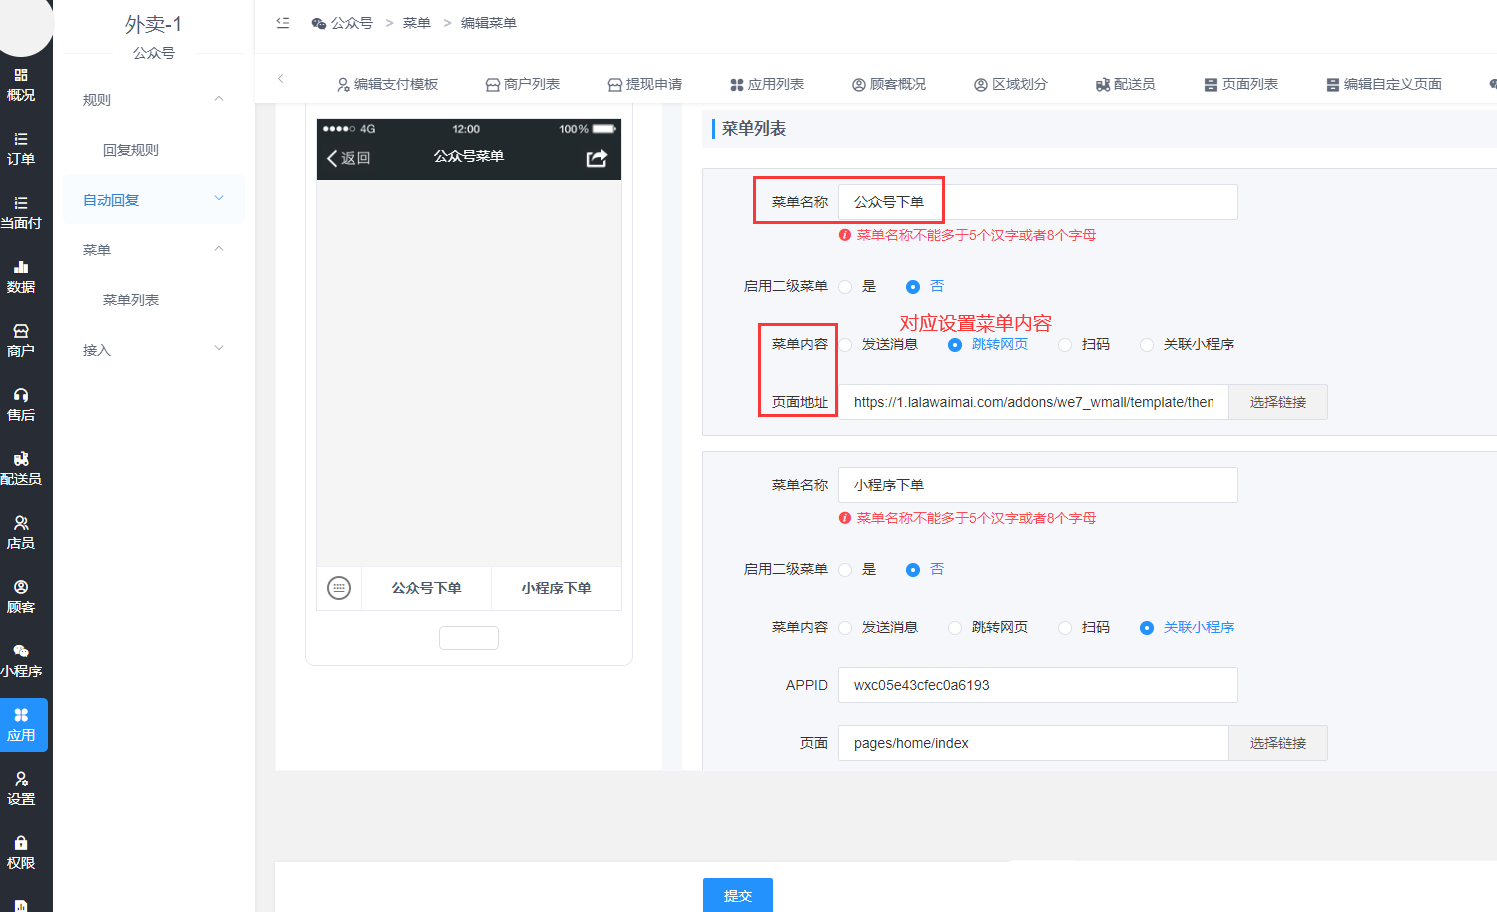The image size is (1497, 912).
Task: Select 是 for first menu's 启用二级菜单
Action: (x=845, y=287)
